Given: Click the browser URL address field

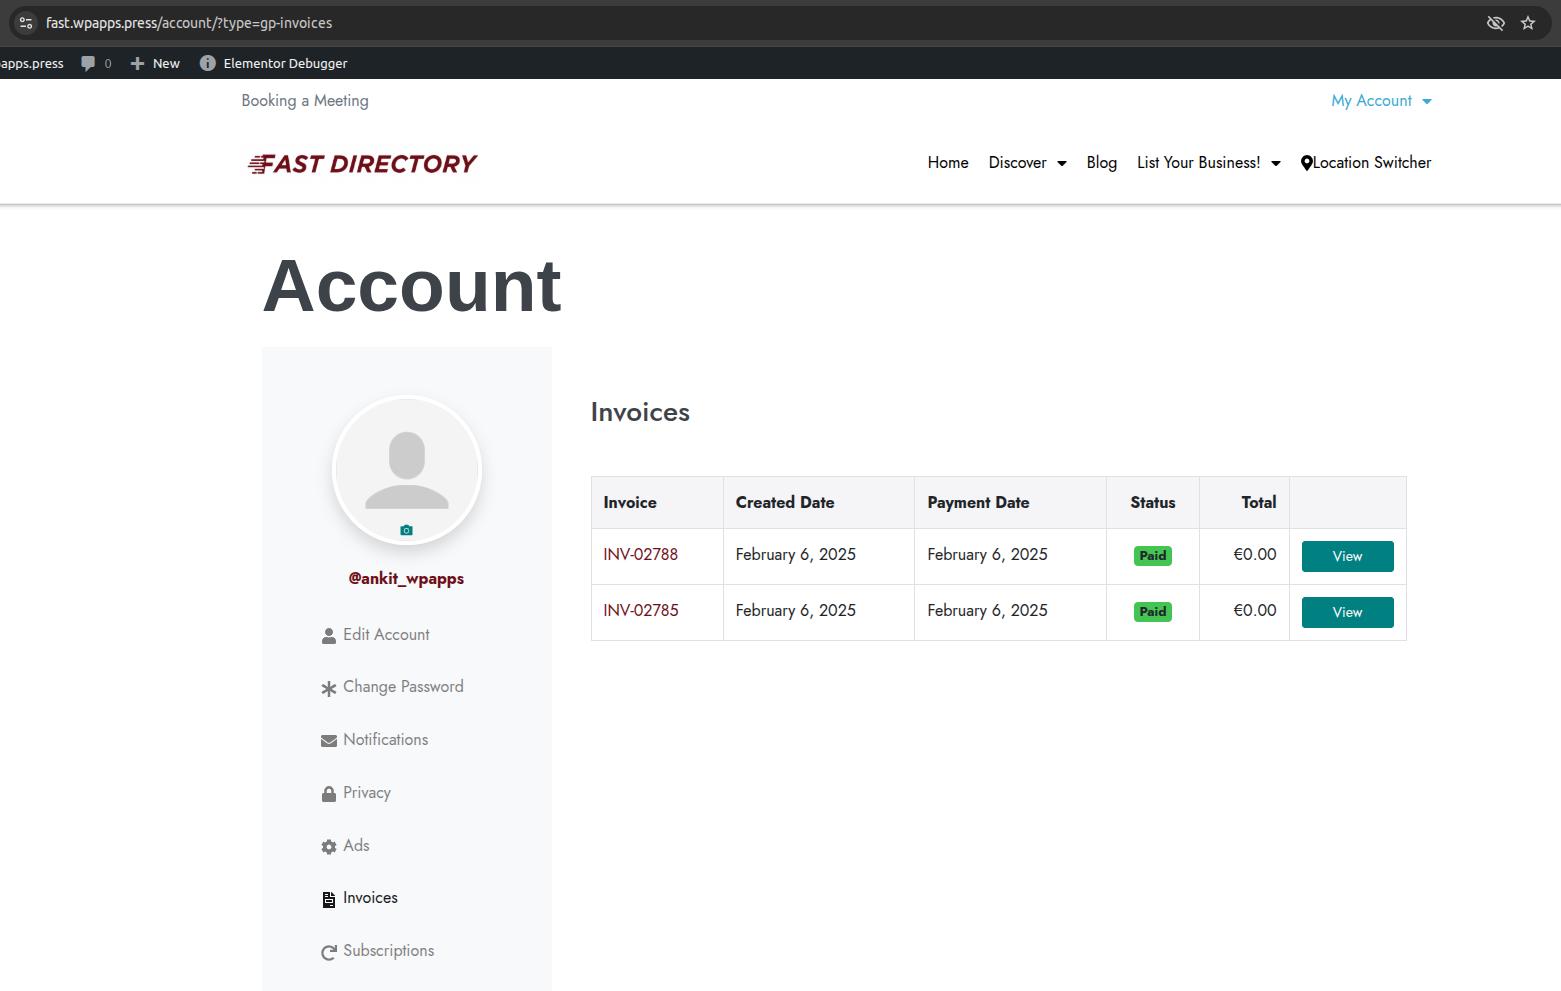Looking at the screenshot, I should 700,23.
